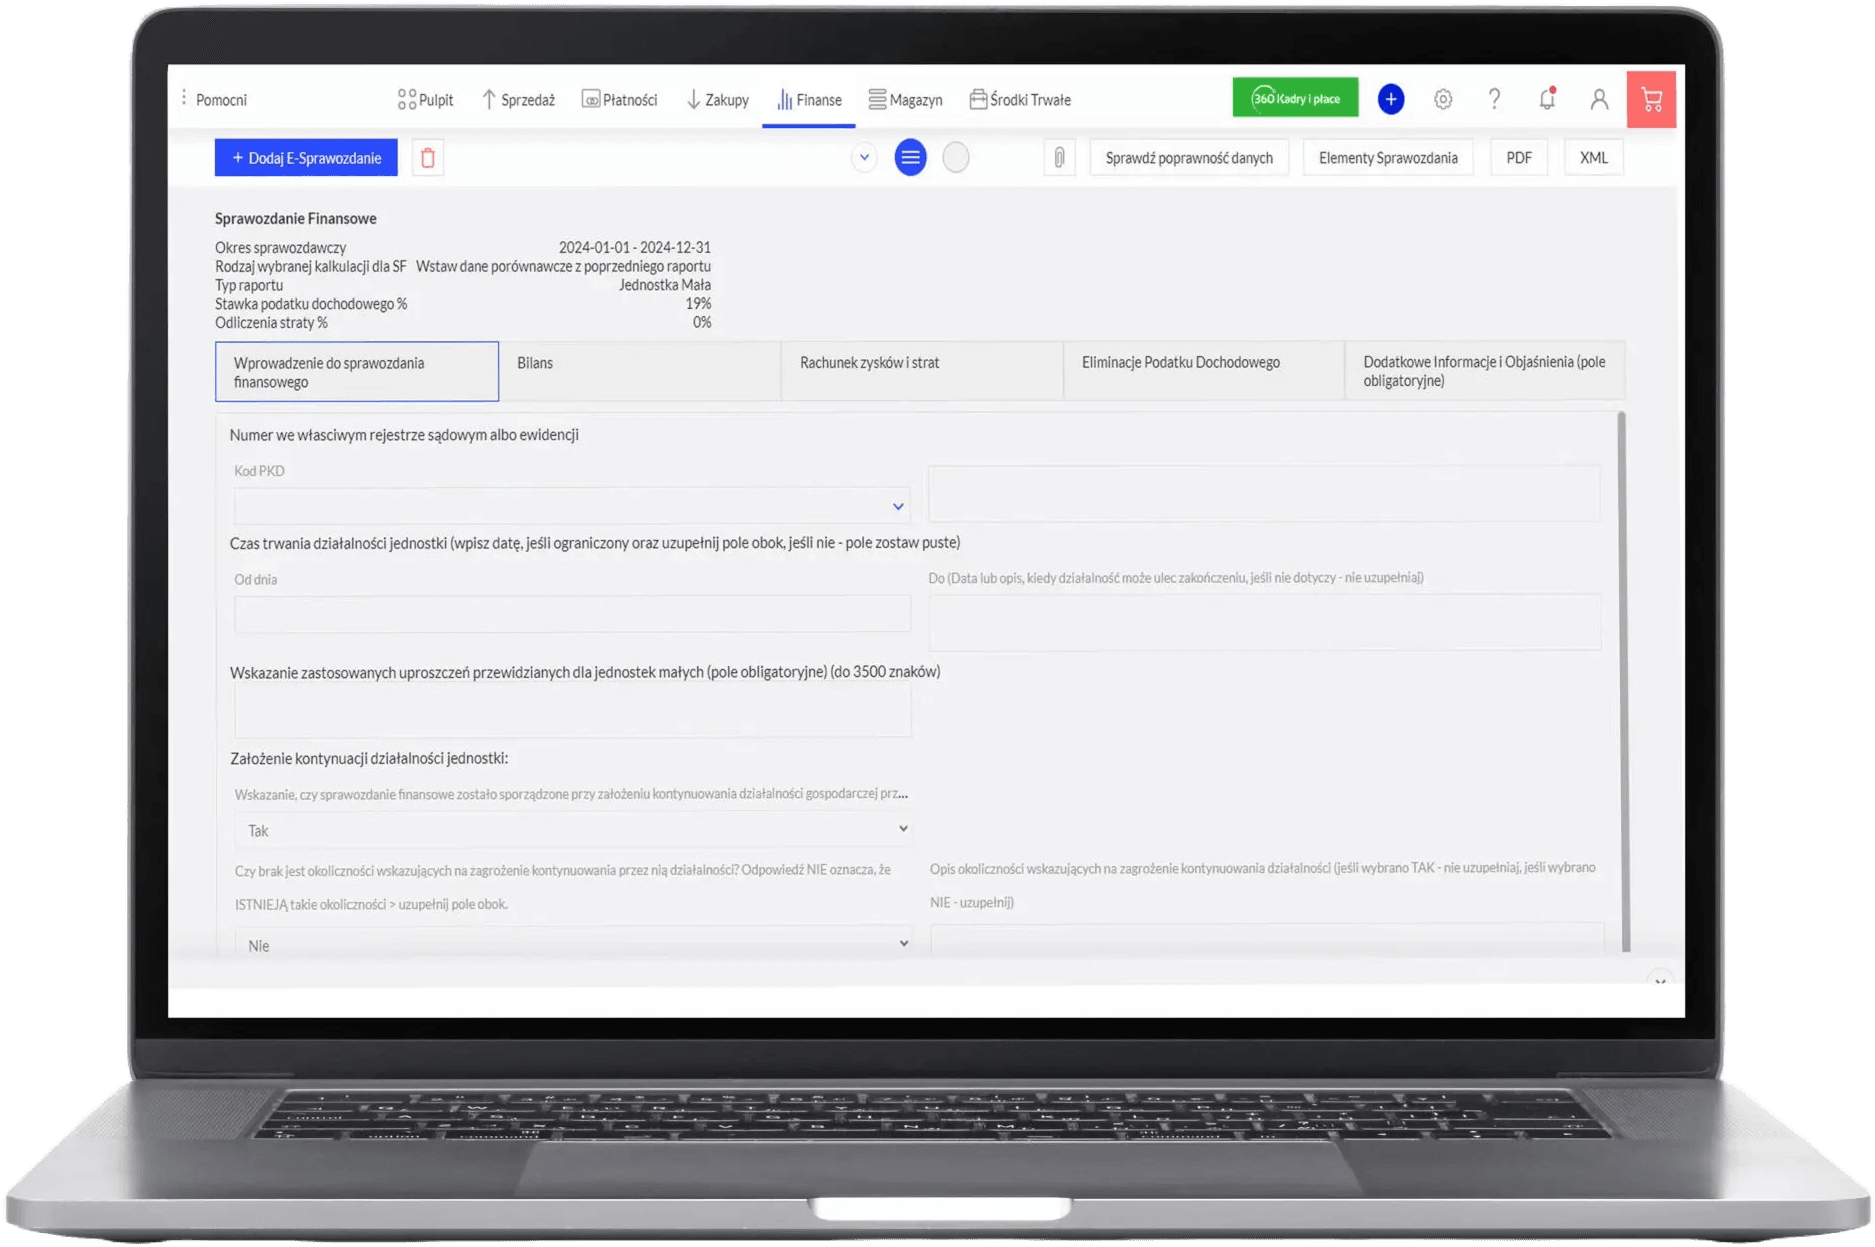Click the form's vertical scrollbar
This screenshot has height=1247, width=1875.
(1623, 680)
